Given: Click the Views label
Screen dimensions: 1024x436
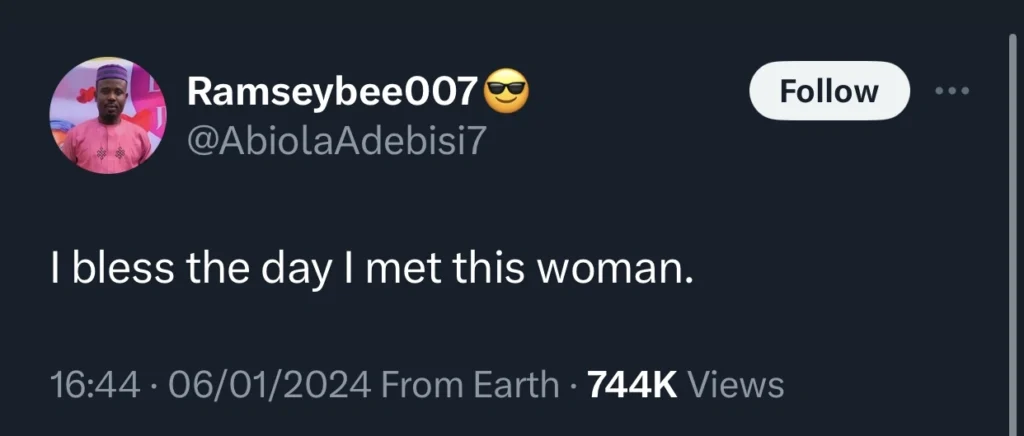Looking at the screenshot, I should click(x=737, y=384).
